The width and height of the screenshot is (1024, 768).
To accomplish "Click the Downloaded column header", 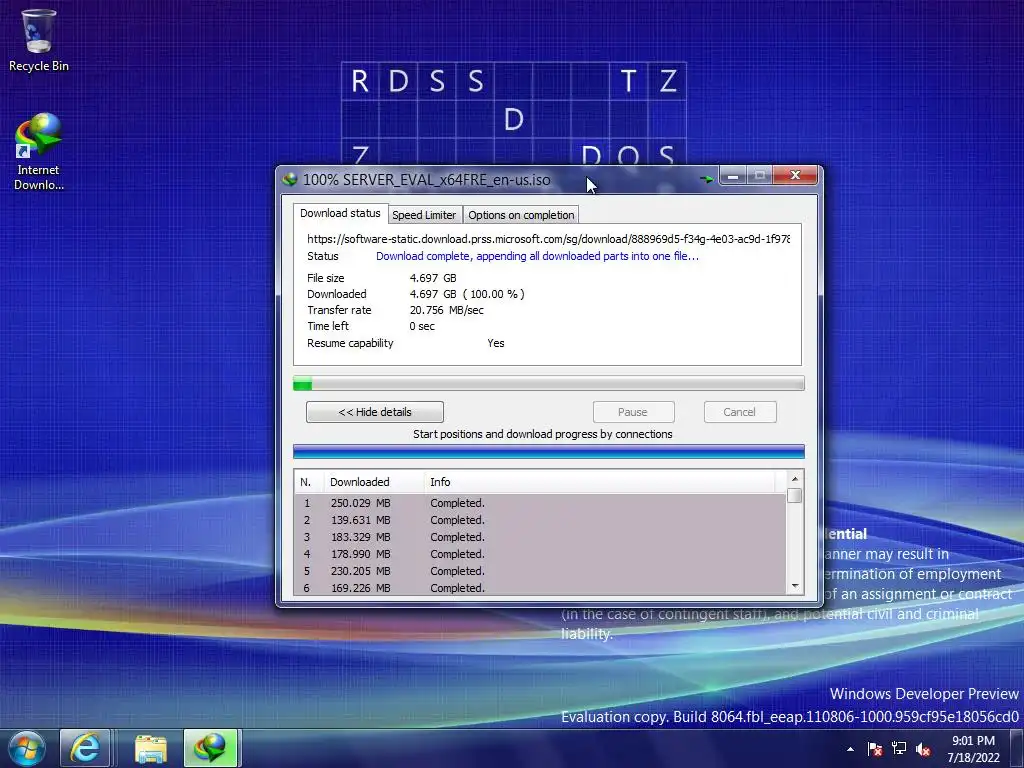I will (374, 482).
